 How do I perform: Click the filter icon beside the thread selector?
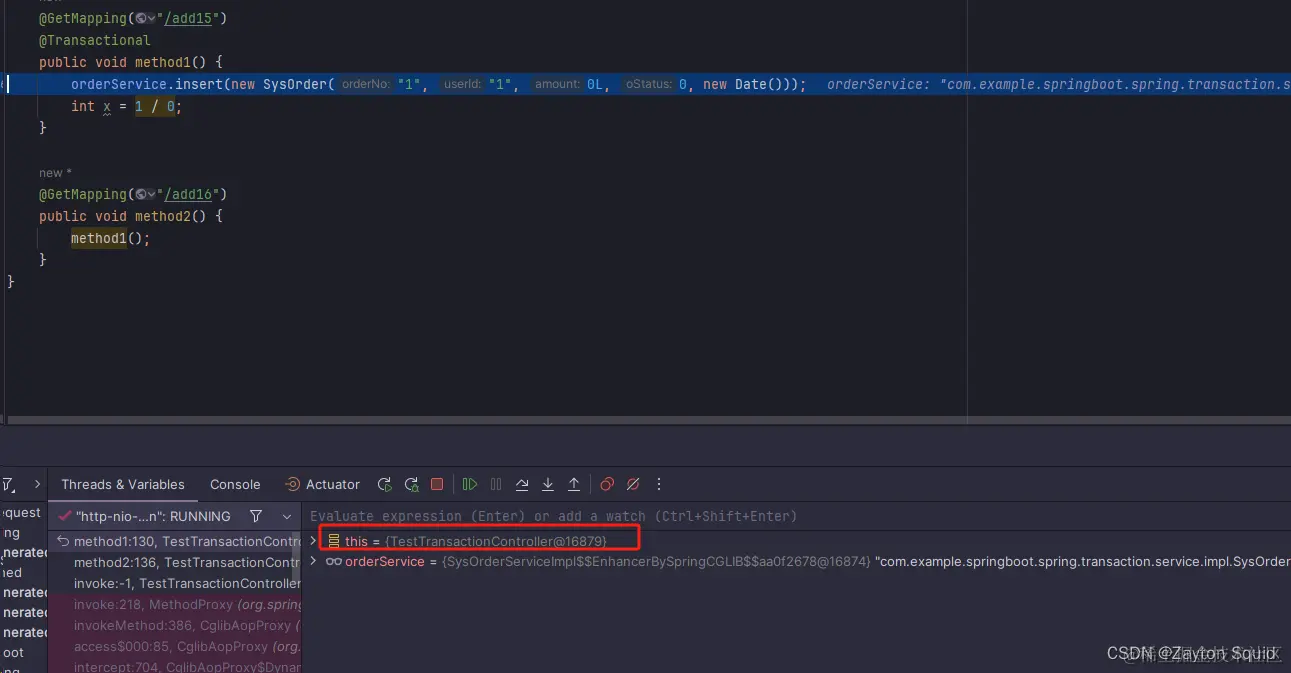(256, 516)
